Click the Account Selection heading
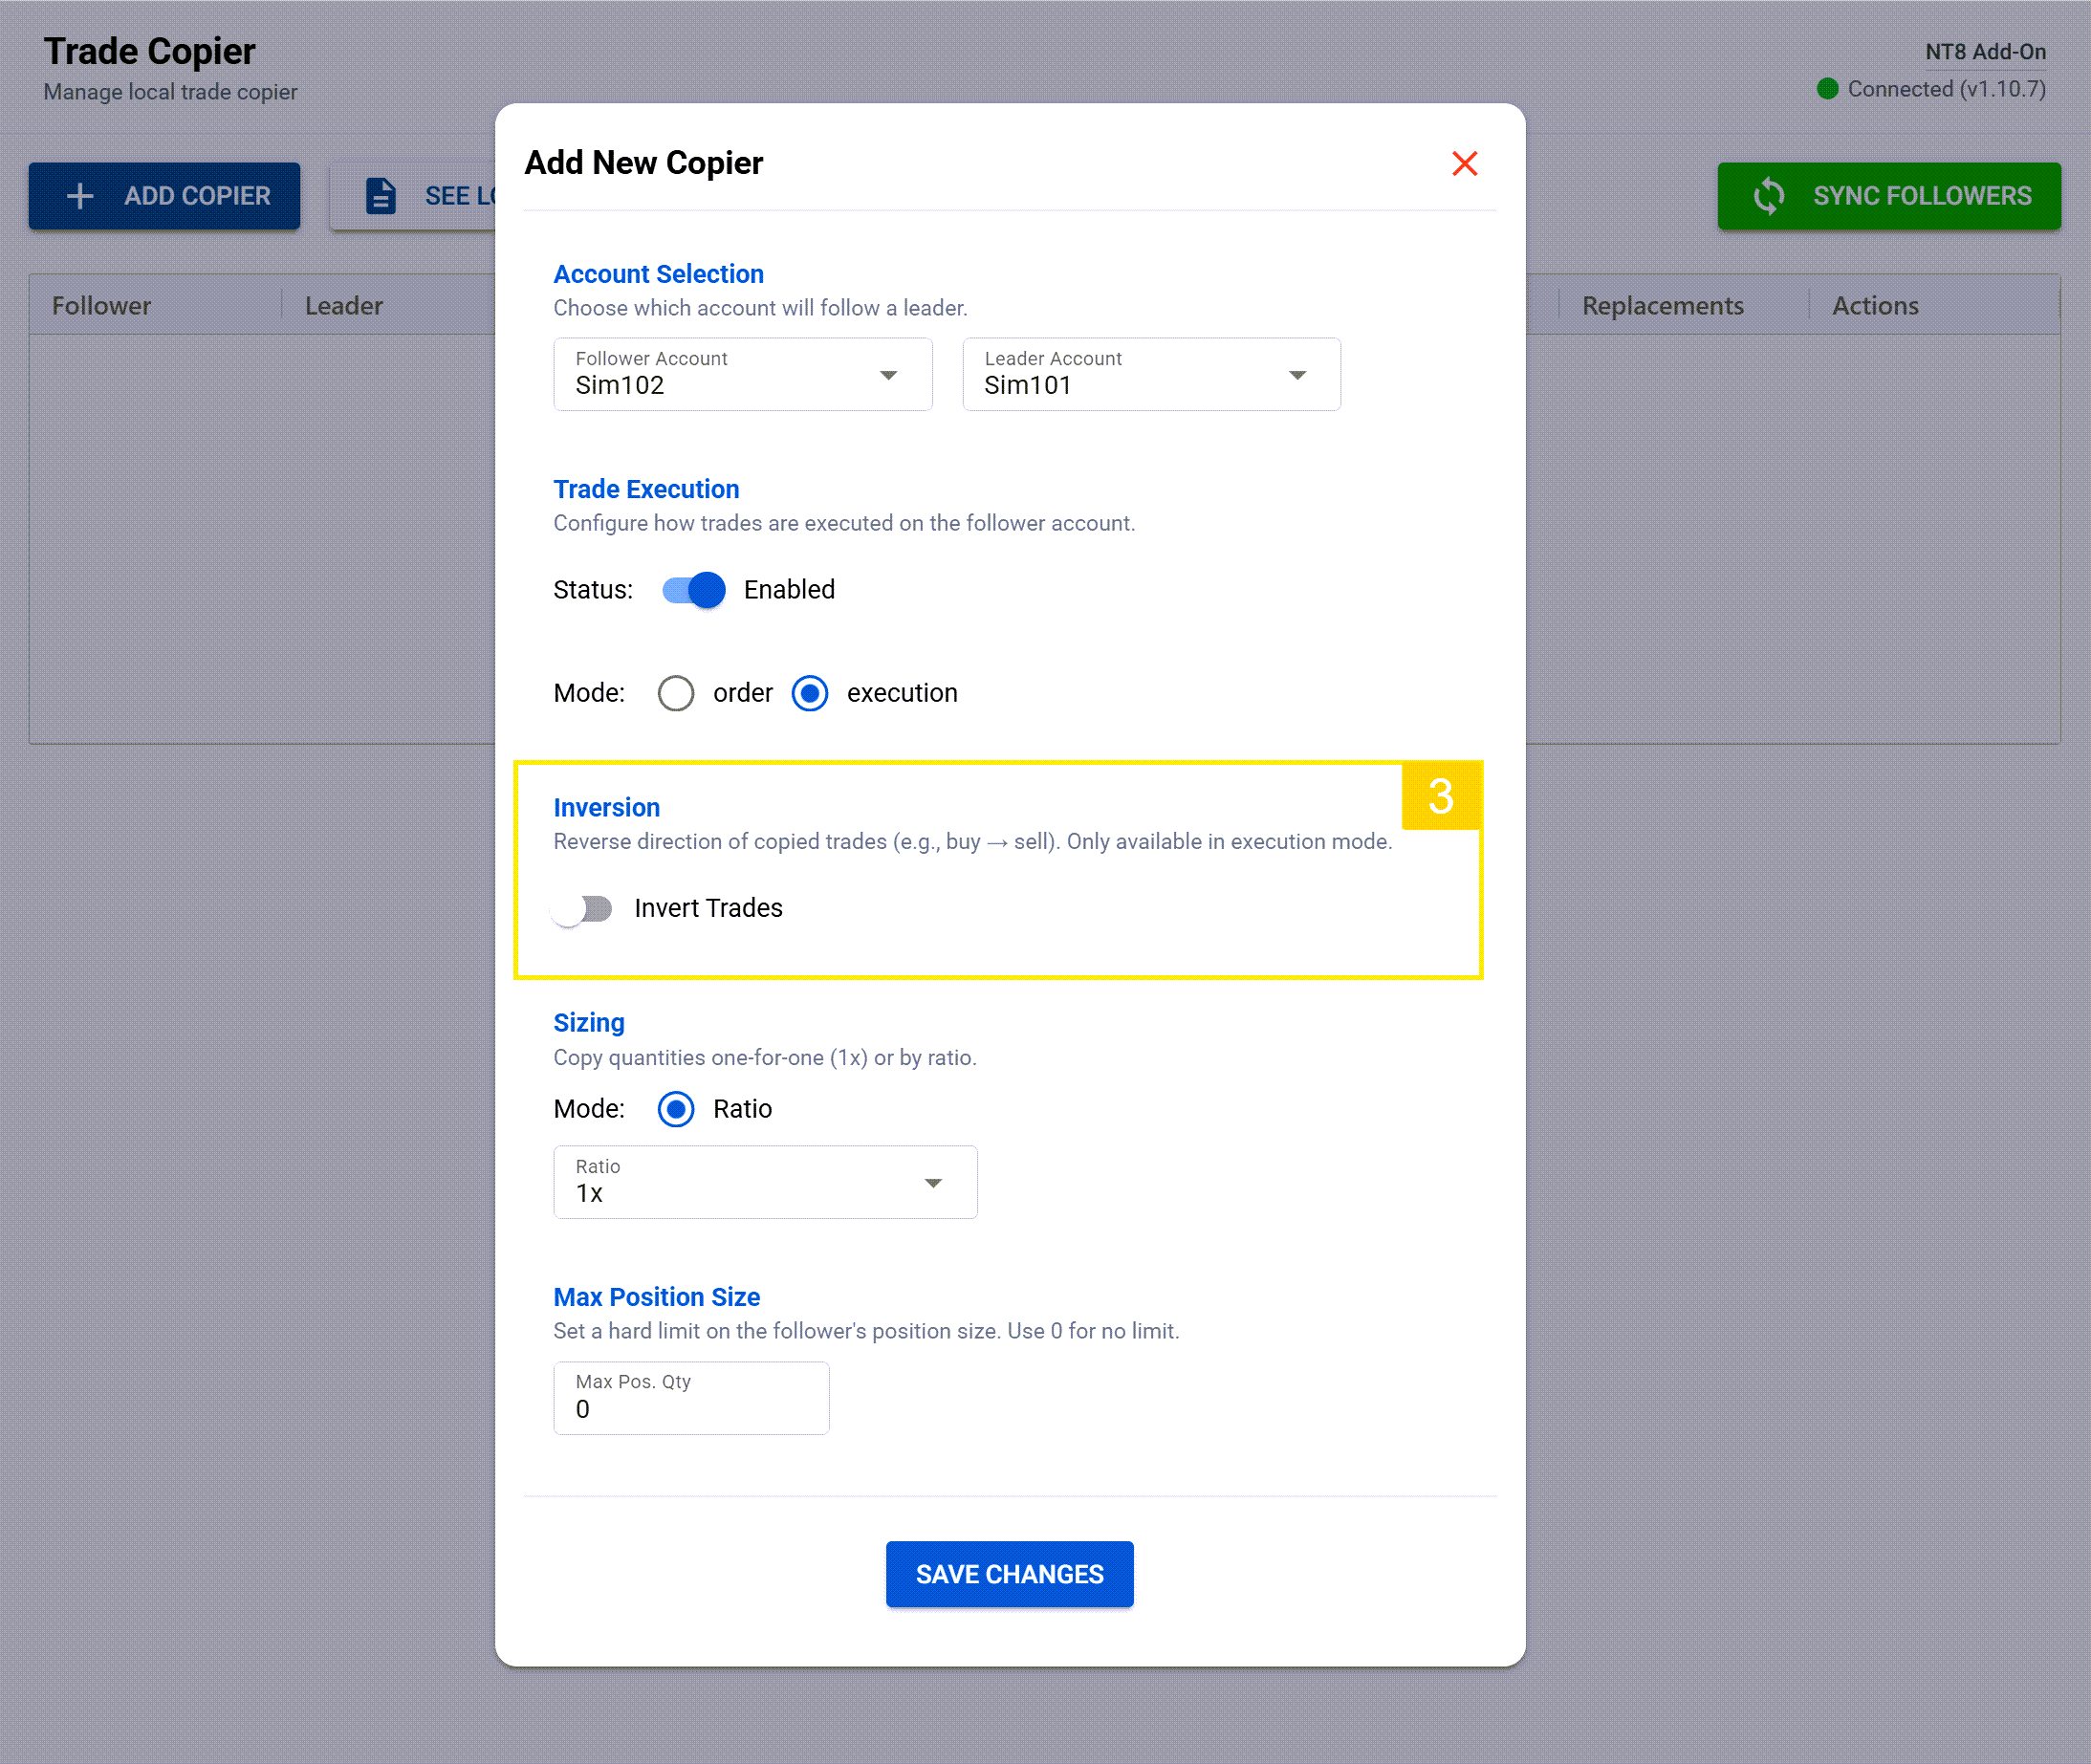The image size is (2091, 1764). pos(658,274)
